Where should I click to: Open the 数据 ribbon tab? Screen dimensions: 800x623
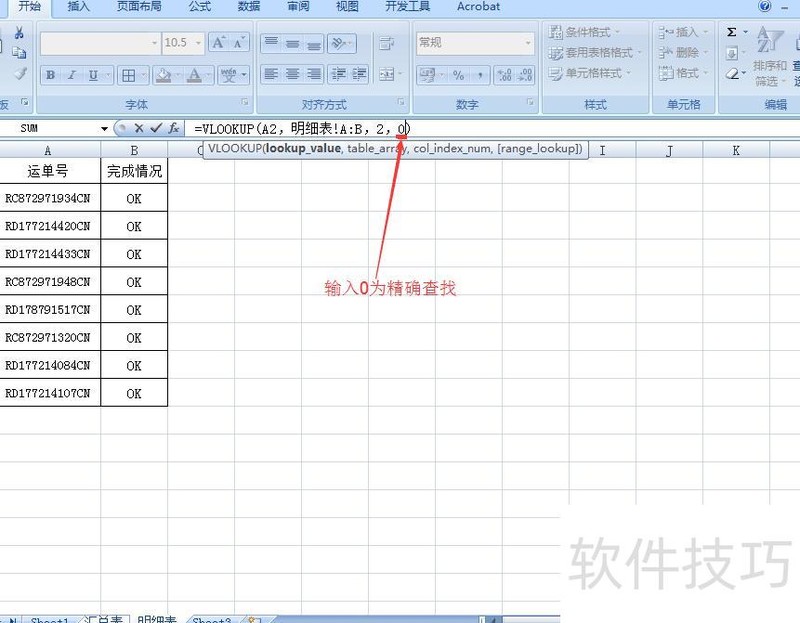[x=247, y=7]
